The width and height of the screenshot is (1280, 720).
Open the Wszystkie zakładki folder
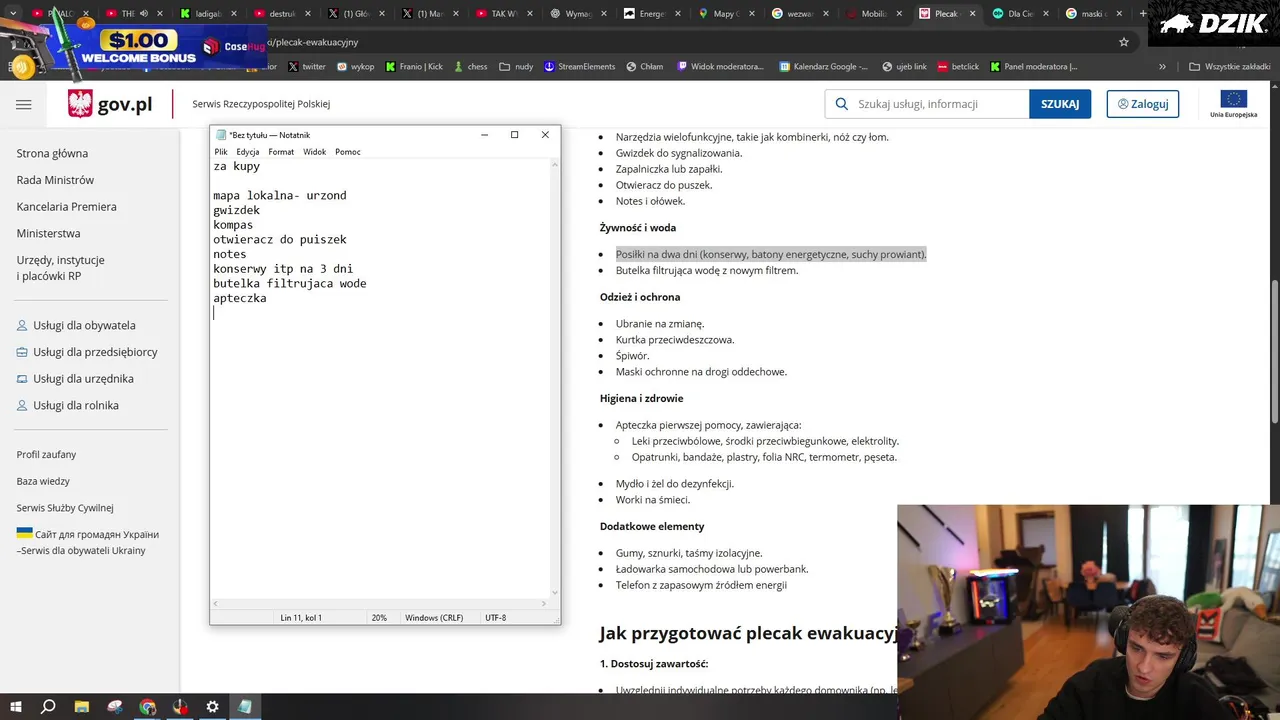pos(1230,66)
